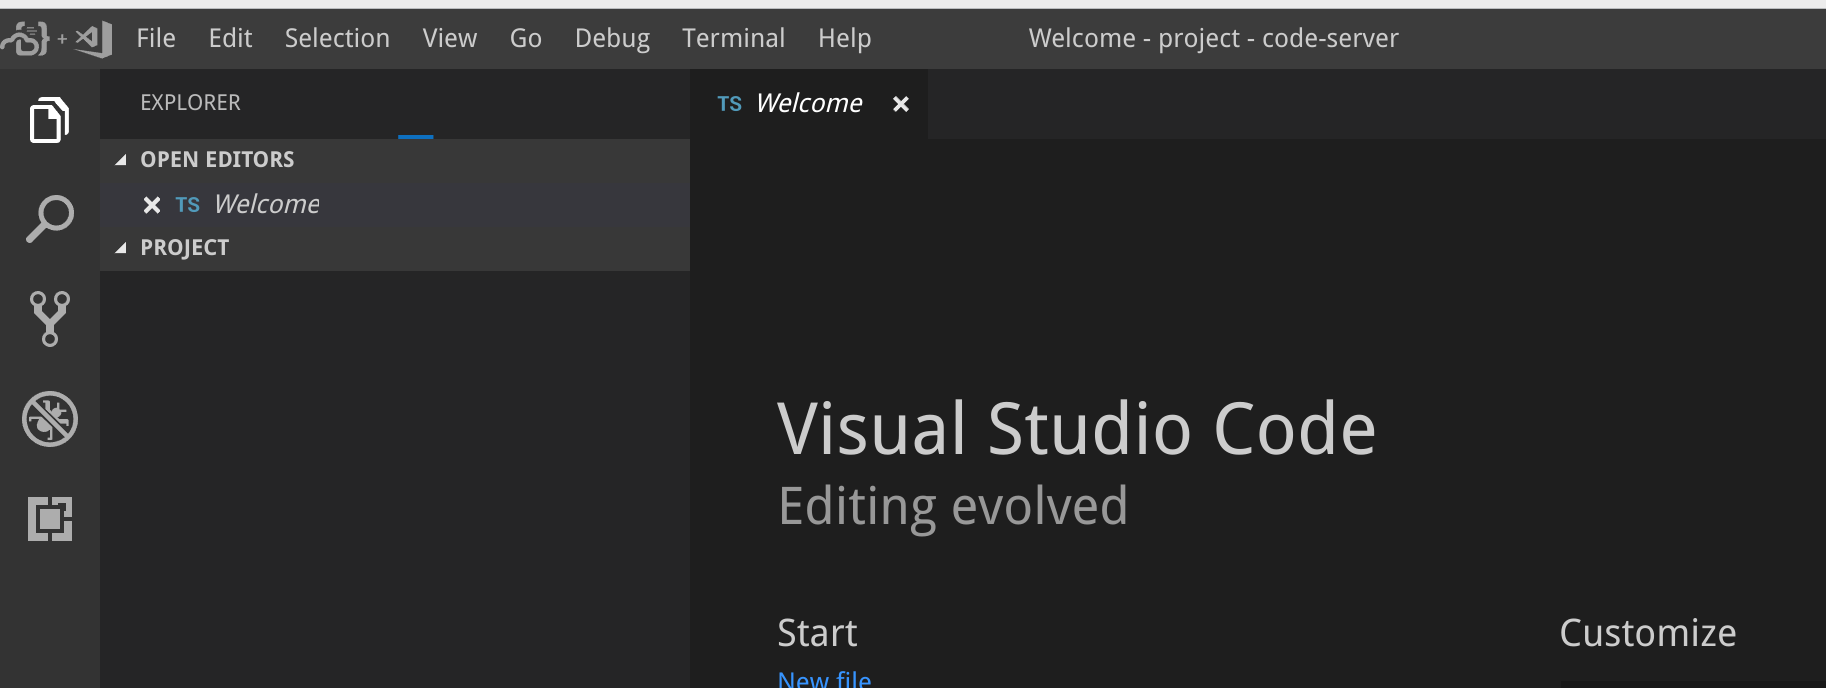Open the Debug menu
The image size is (1826, 688).
[612, 38]
